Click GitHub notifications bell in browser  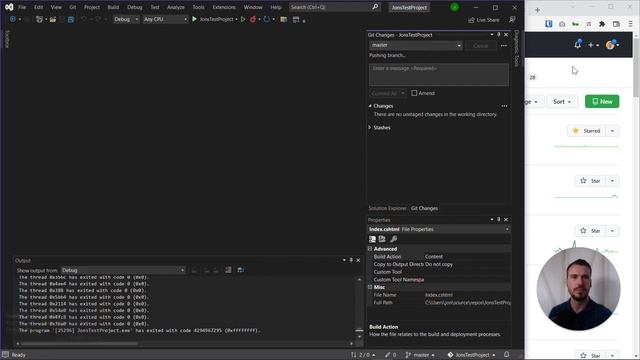578,44
